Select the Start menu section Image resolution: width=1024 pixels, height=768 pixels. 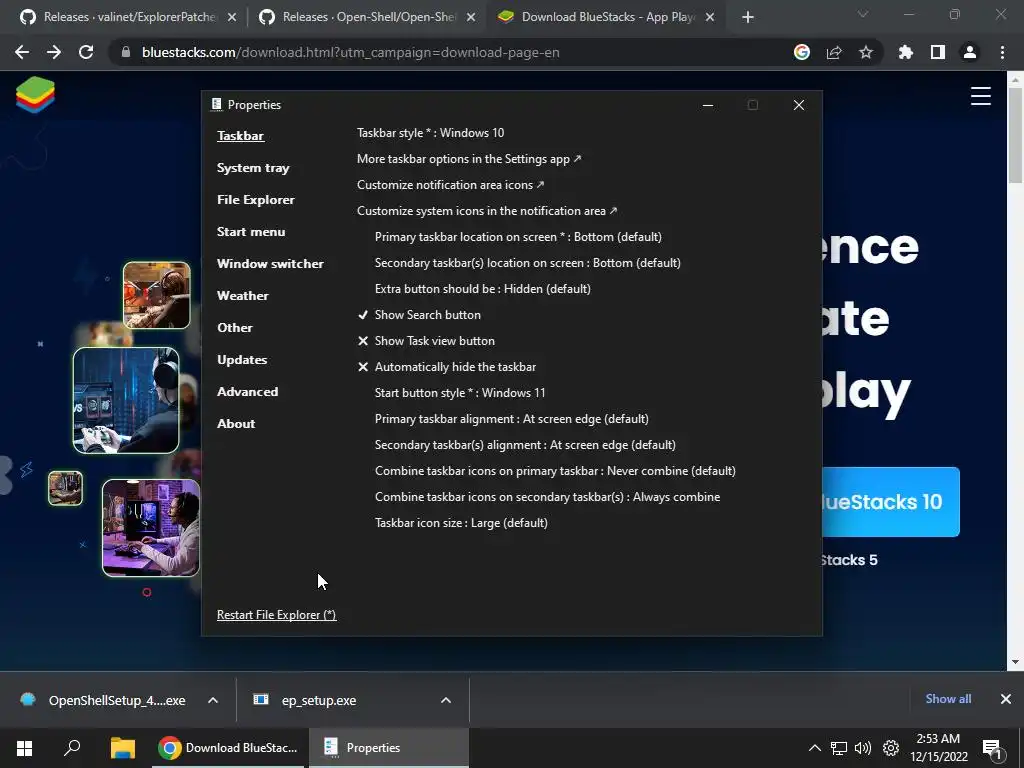coord(251,232)
